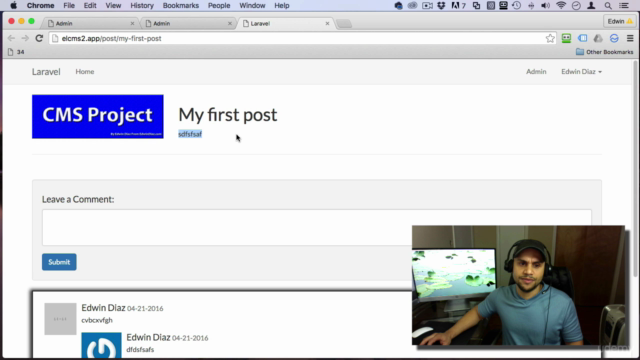Click the page vertical scrollbar

click(636, 169)
